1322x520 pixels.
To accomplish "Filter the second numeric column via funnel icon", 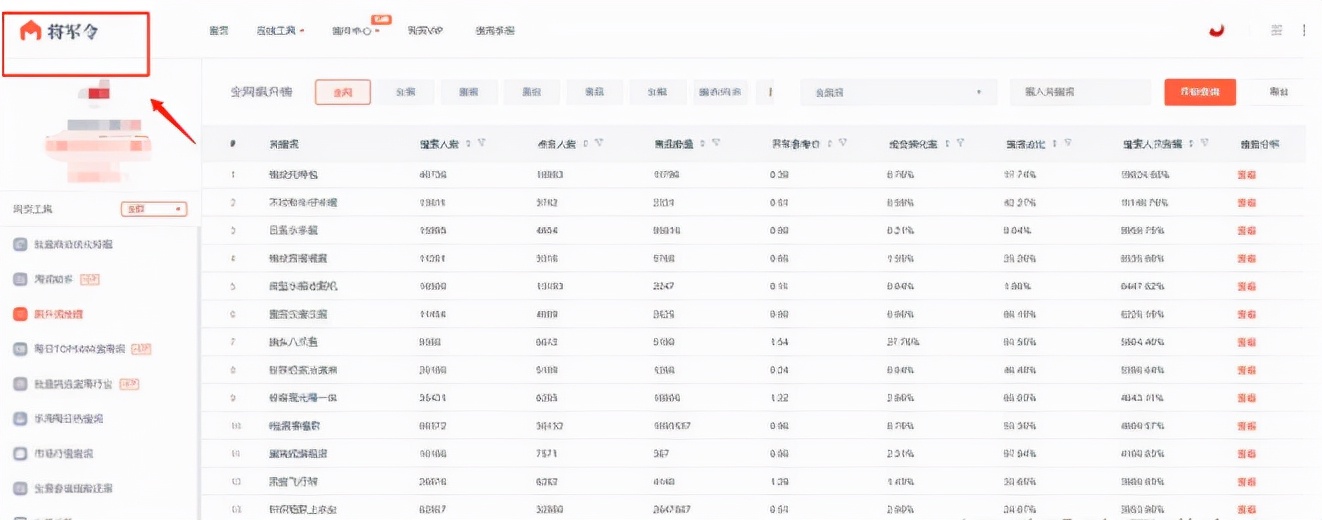I will point(598,144).
